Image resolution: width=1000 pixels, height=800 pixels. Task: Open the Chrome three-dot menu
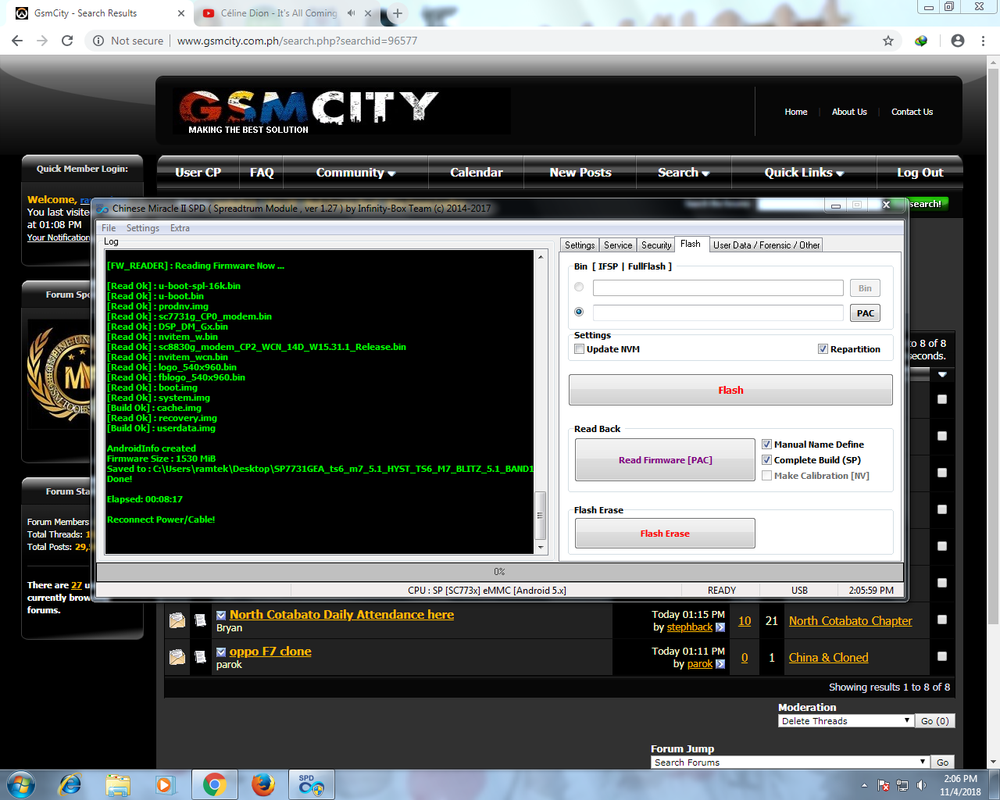pos(983,41)
